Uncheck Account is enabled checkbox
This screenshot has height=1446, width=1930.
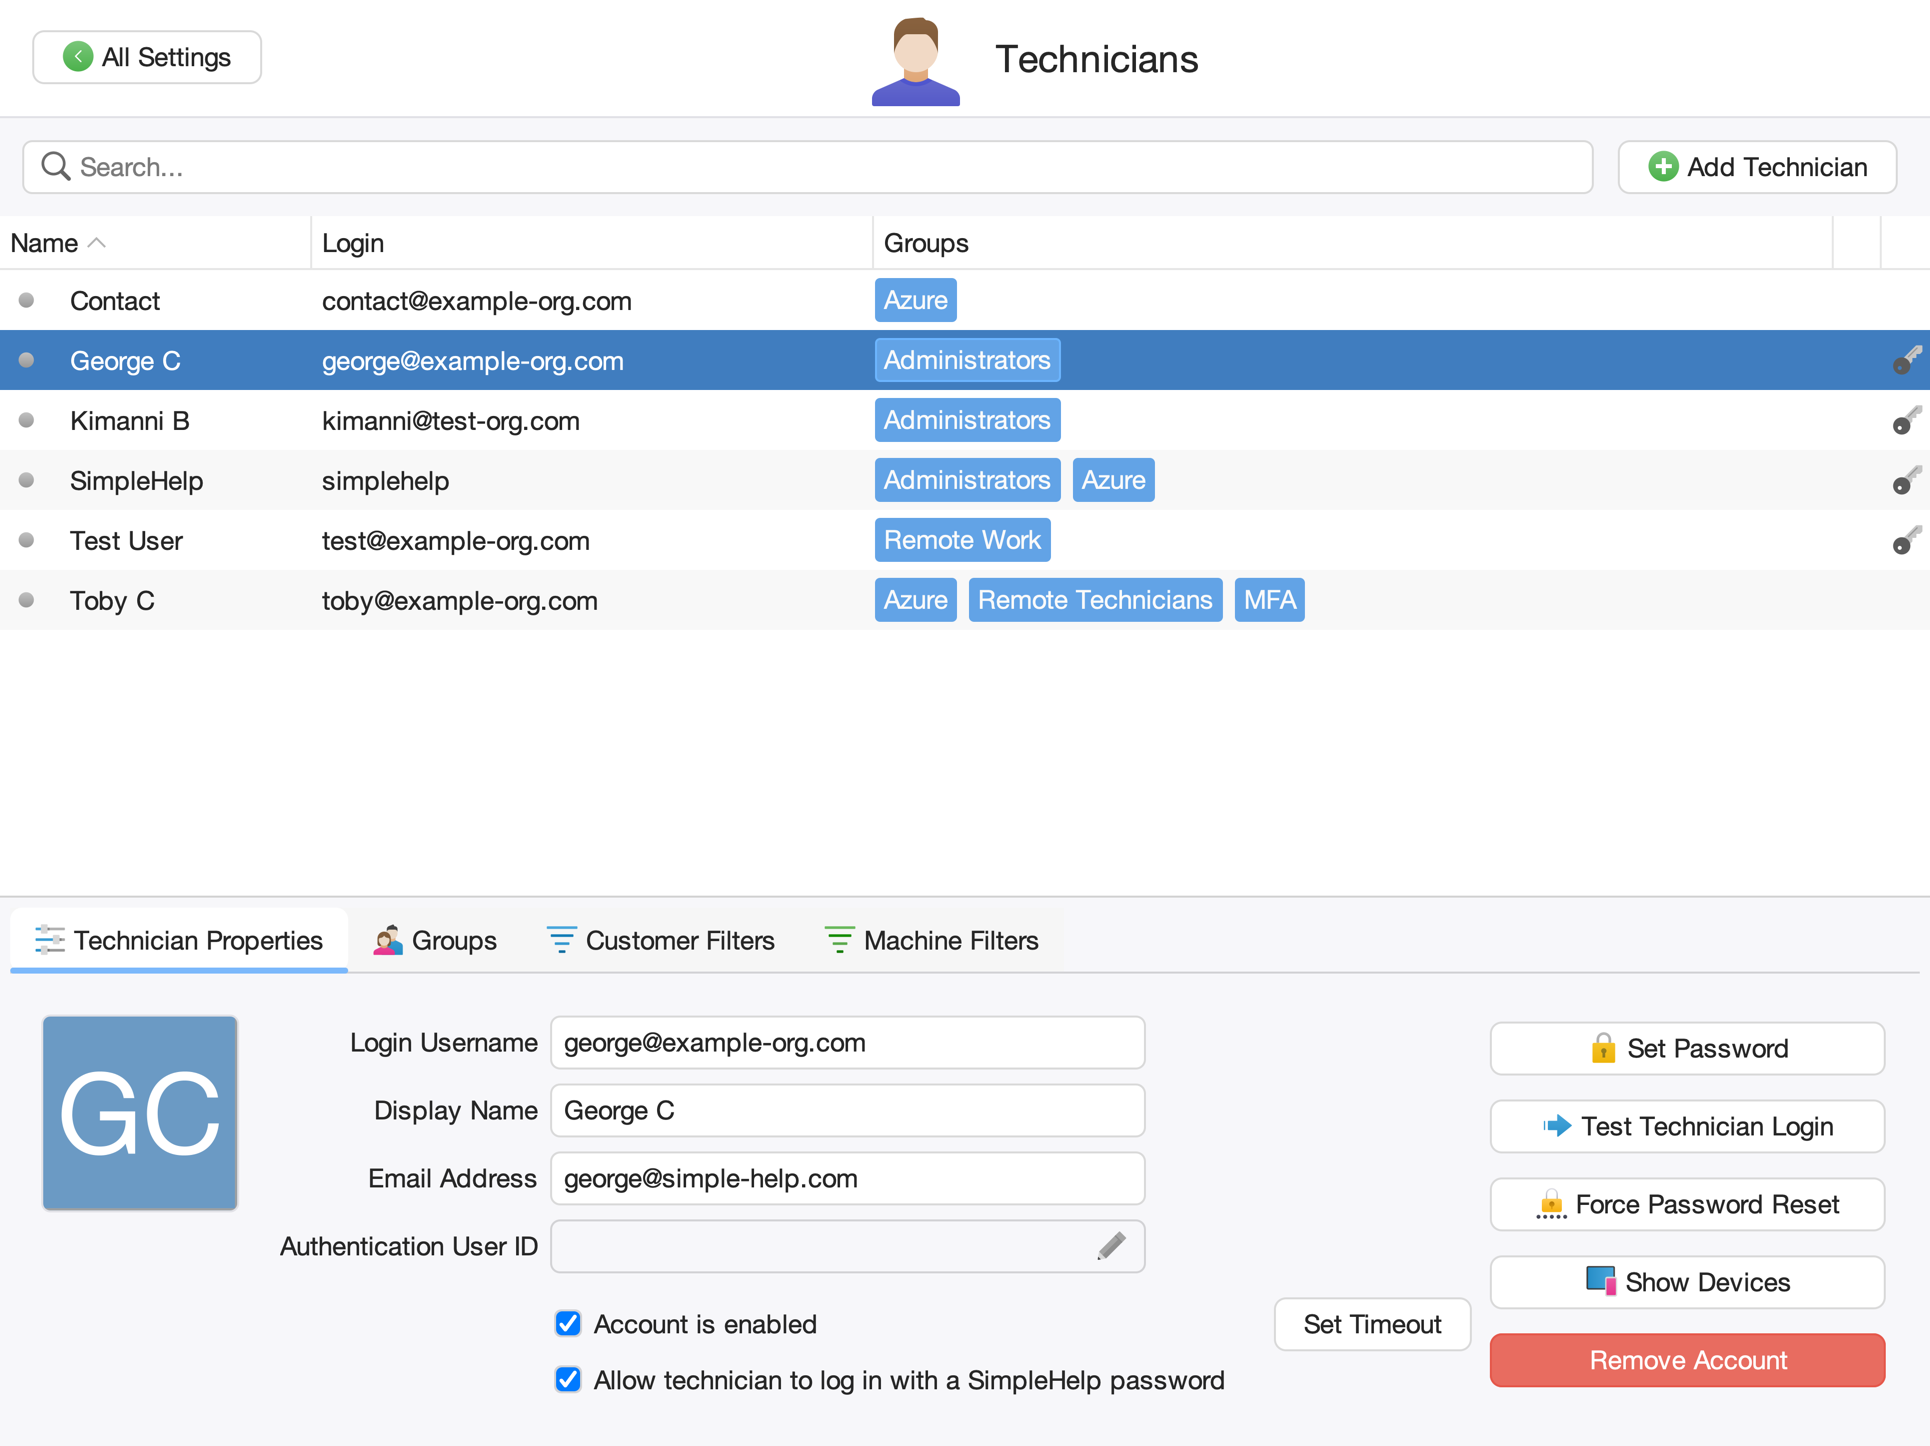coord(568,1324)
